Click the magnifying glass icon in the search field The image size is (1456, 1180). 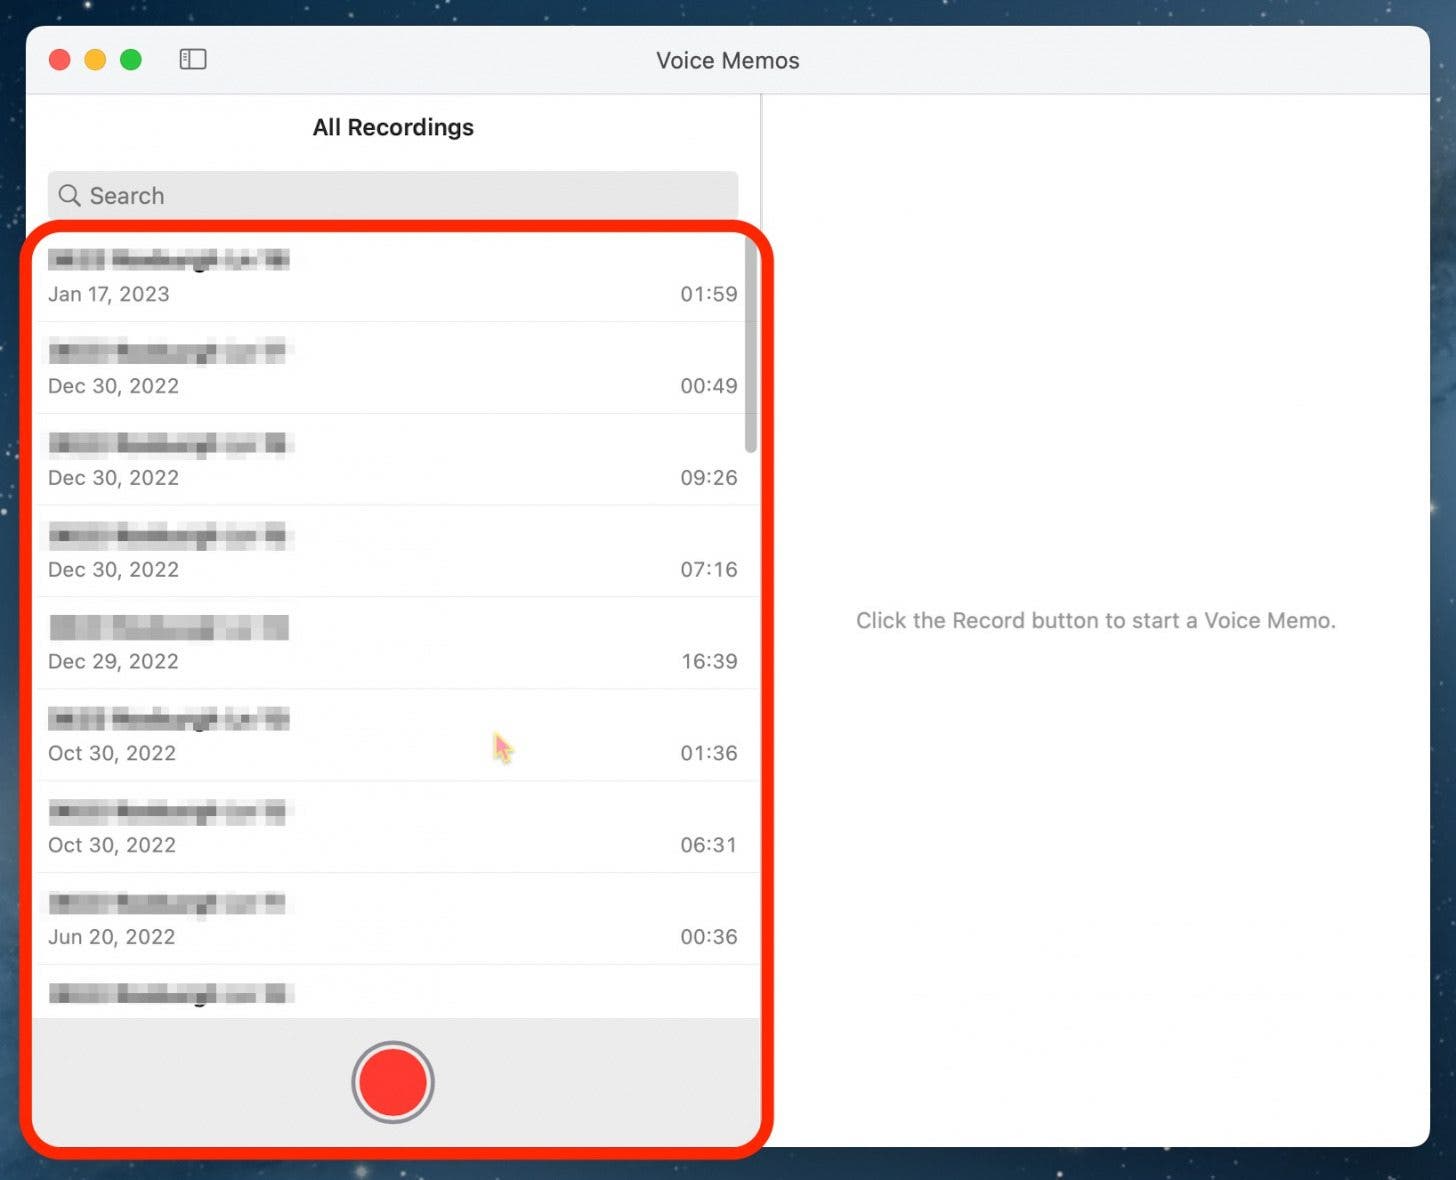(68, 195)
